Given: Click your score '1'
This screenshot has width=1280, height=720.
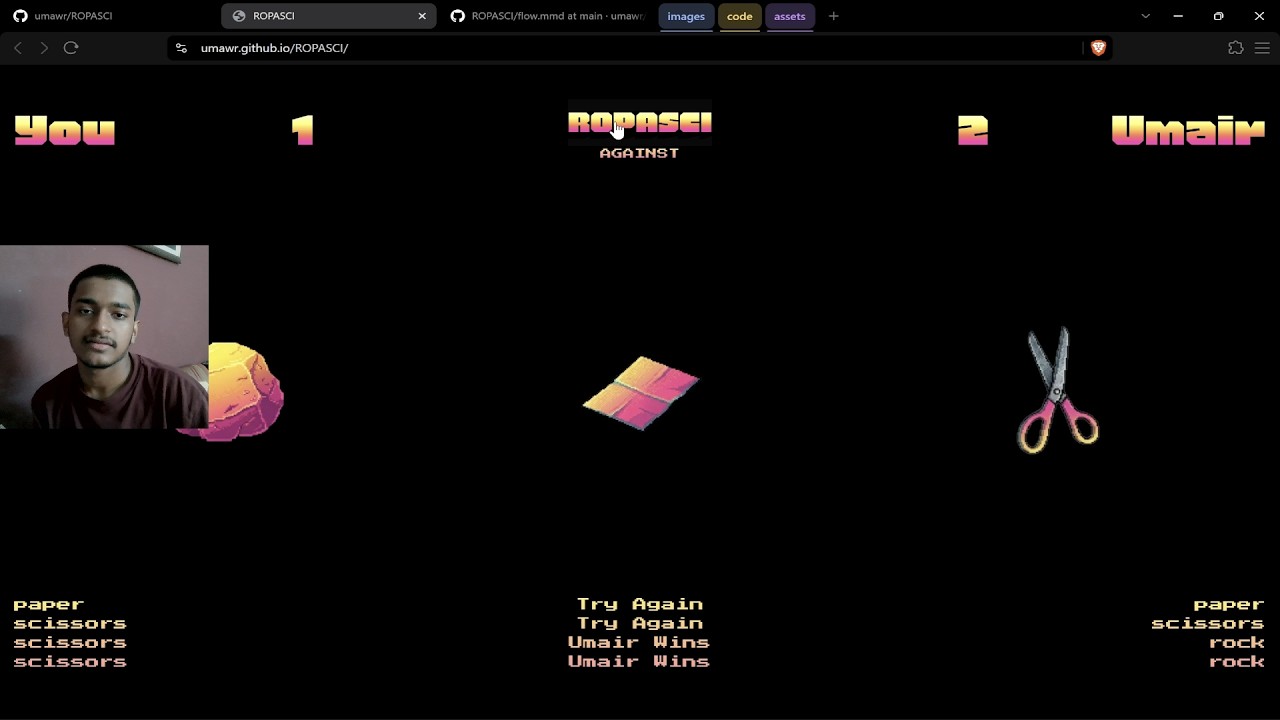Looking at the screenshot, I should pyautogui.click(x=303, y=130).
